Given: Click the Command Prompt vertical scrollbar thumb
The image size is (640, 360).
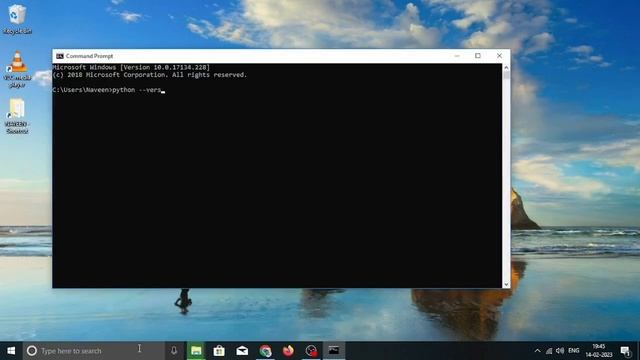Looking at the screenshot, I should 506,76.
